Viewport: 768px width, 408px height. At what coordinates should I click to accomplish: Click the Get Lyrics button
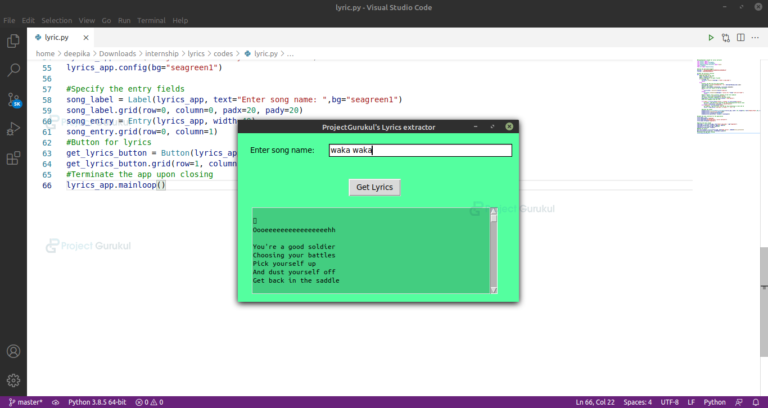click(x=375, y=187)
